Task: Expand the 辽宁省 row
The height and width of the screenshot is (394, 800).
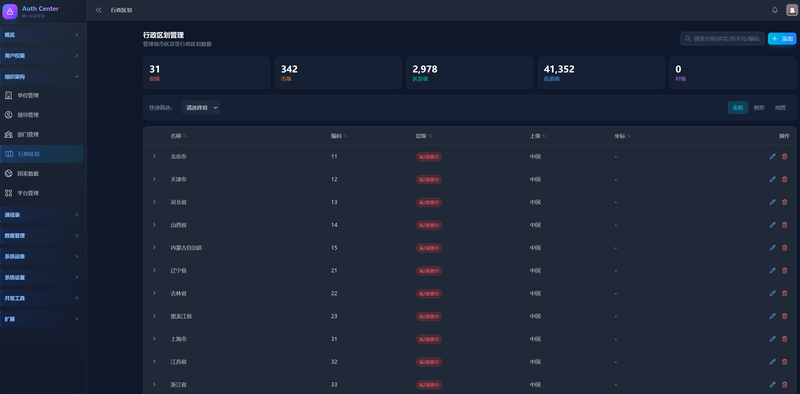Action: pos(154,270)
